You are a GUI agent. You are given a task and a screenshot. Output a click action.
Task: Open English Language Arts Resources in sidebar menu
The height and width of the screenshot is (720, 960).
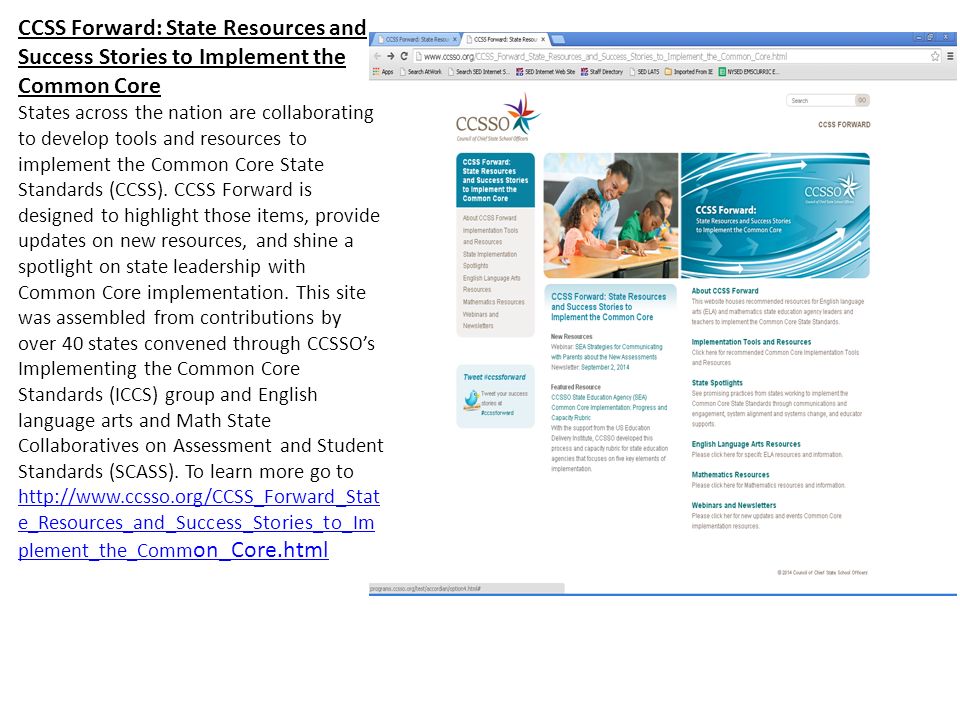[491, 283]
